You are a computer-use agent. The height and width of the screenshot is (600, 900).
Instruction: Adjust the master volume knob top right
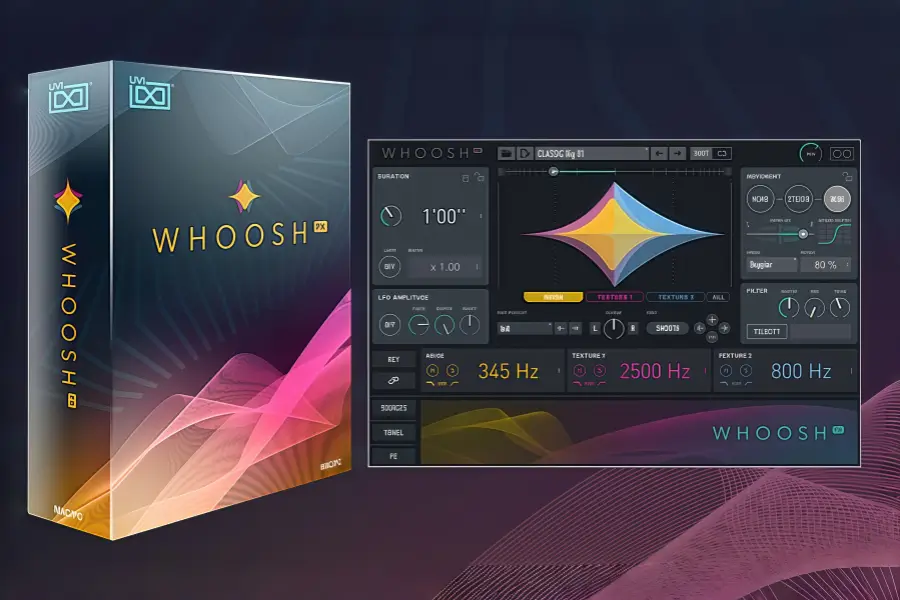(810, 153)
